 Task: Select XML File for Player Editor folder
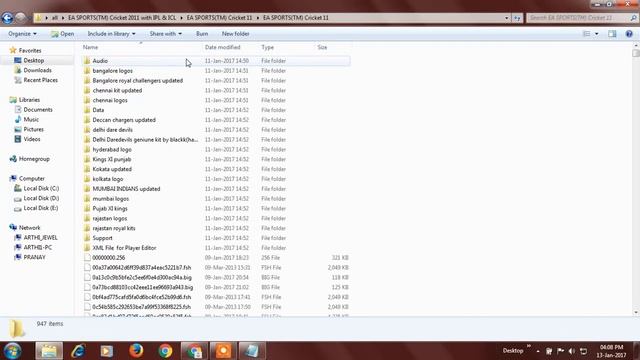[124, 248]
